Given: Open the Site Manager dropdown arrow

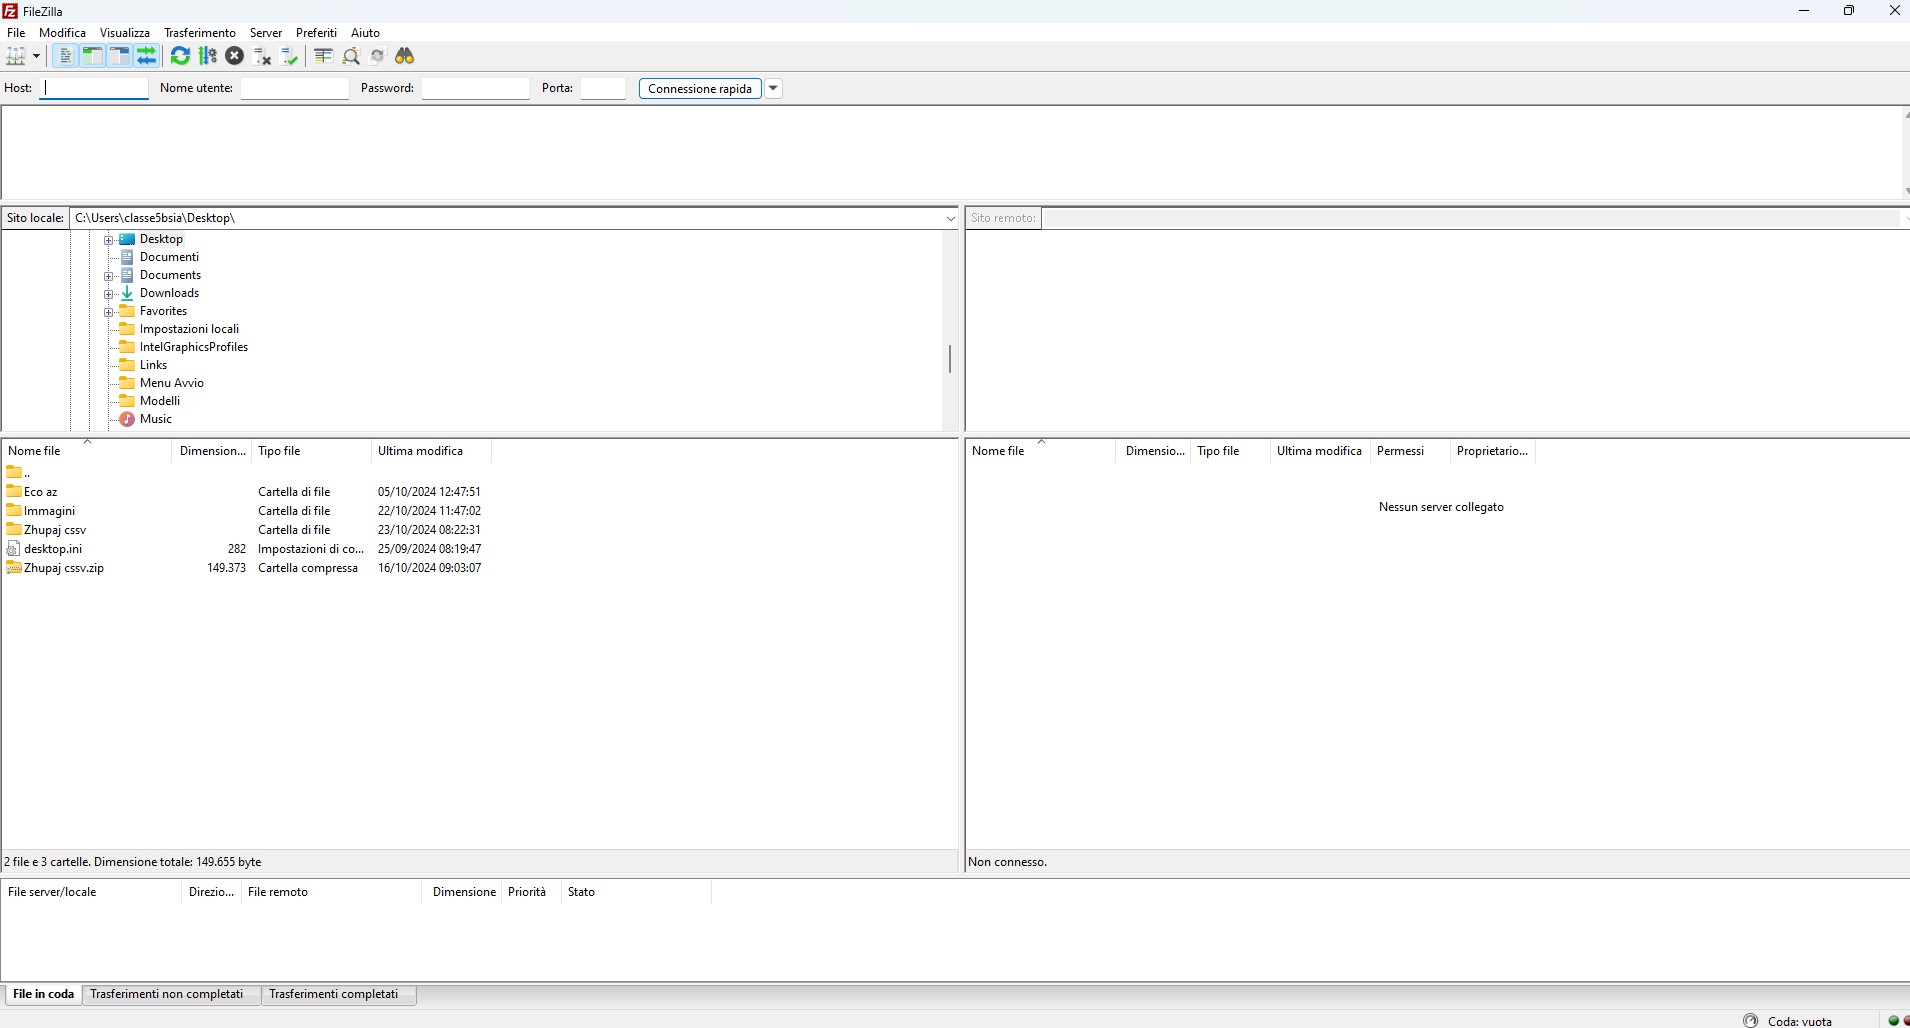Looking at the screenshot, I should (37, 56).
